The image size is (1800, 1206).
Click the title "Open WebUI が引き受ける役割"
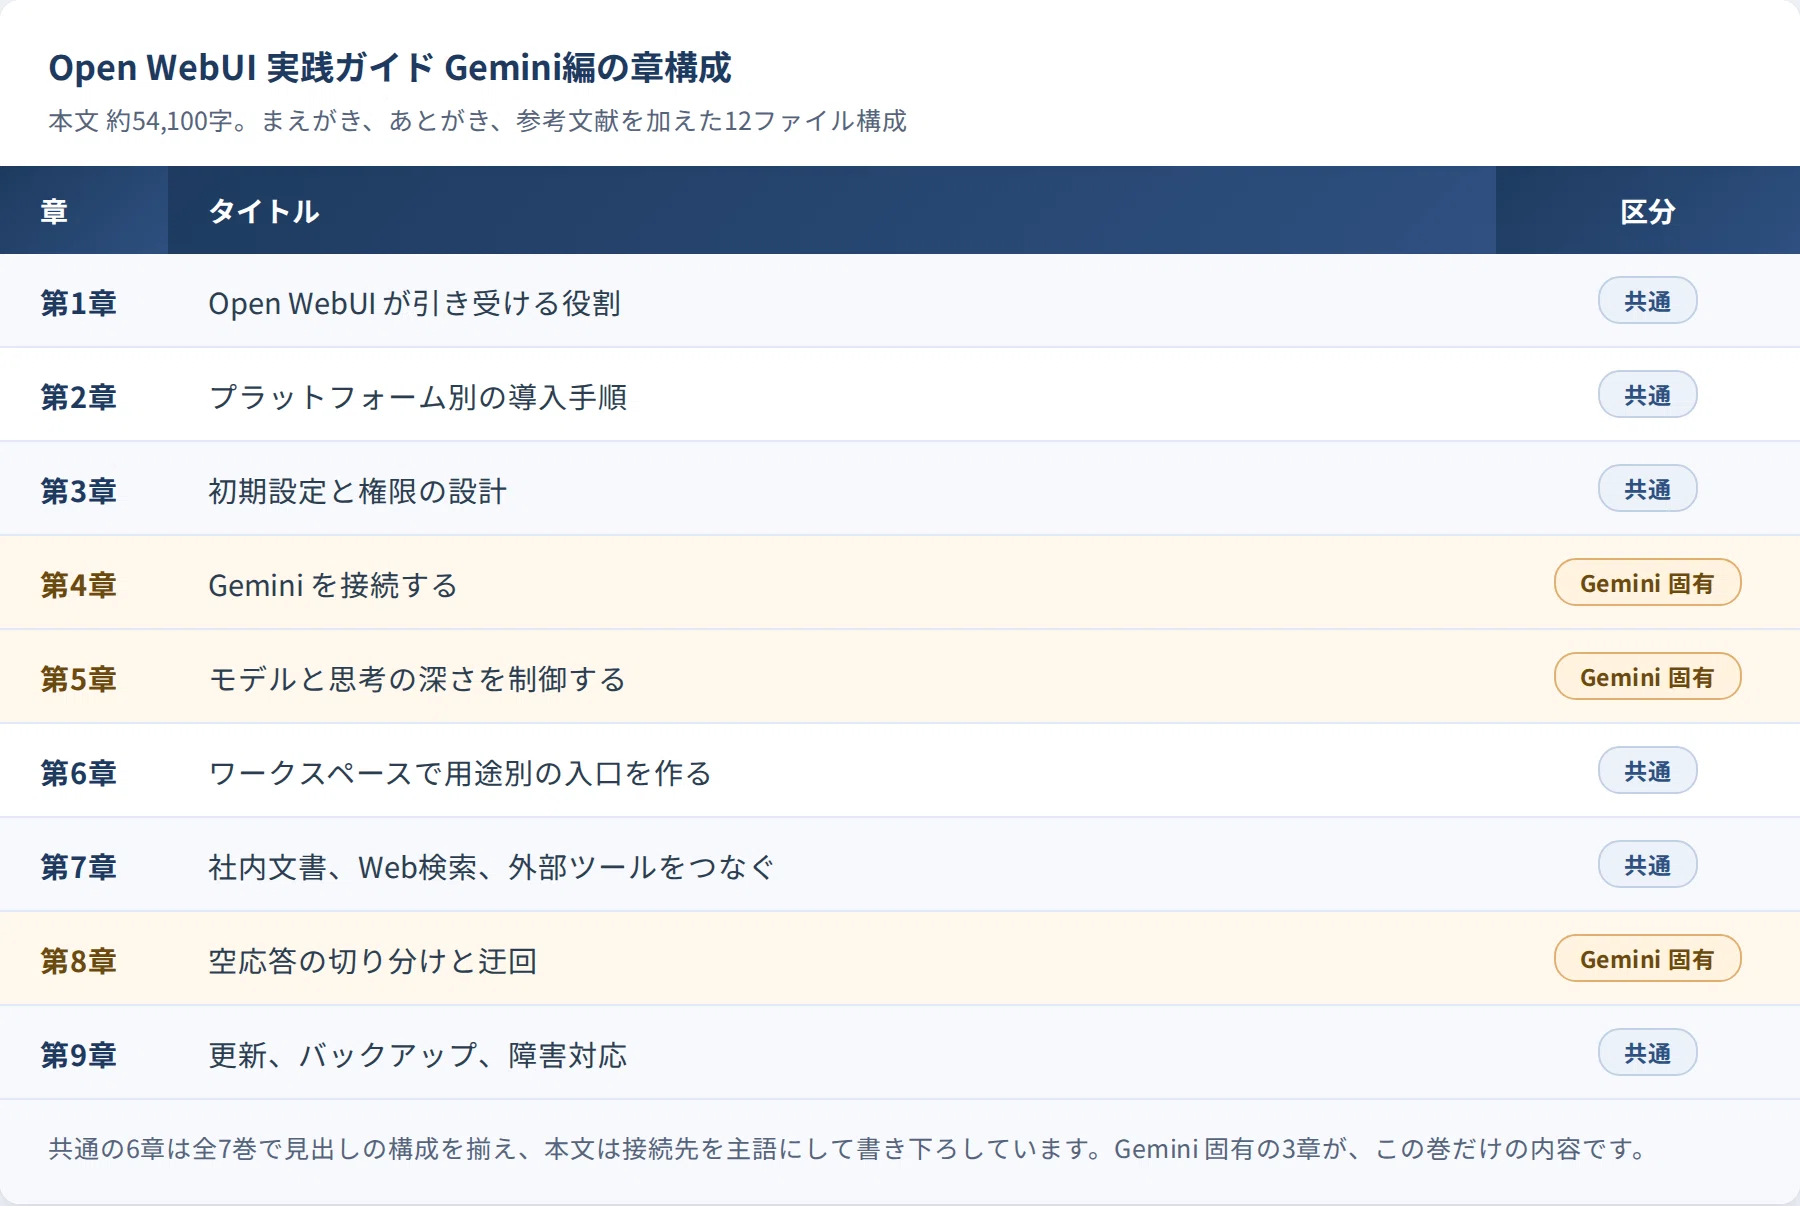click(x=415, y=302)
